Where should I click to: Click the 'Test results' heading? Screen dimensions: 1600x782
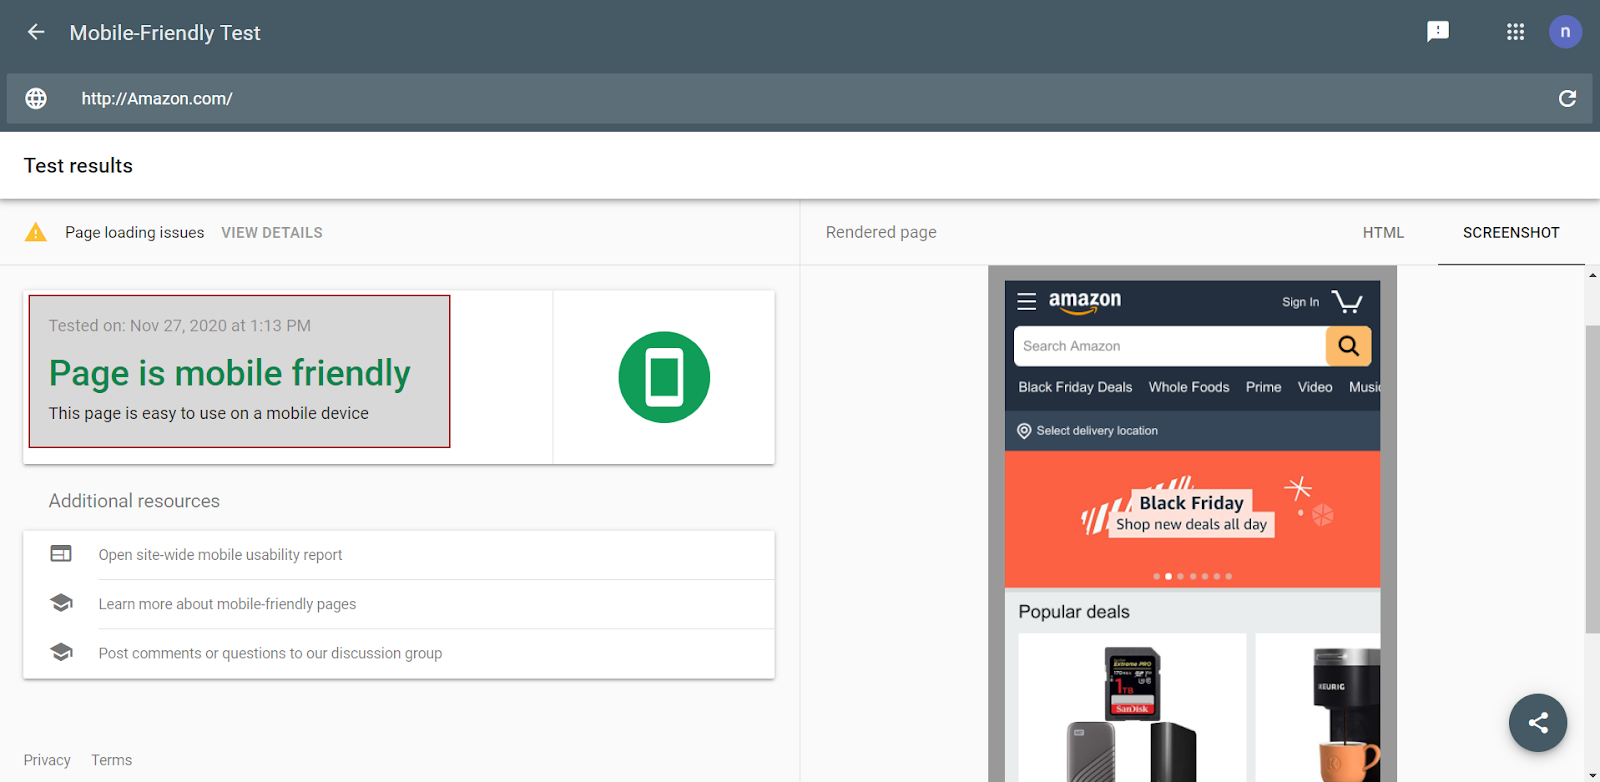[78, 166]
